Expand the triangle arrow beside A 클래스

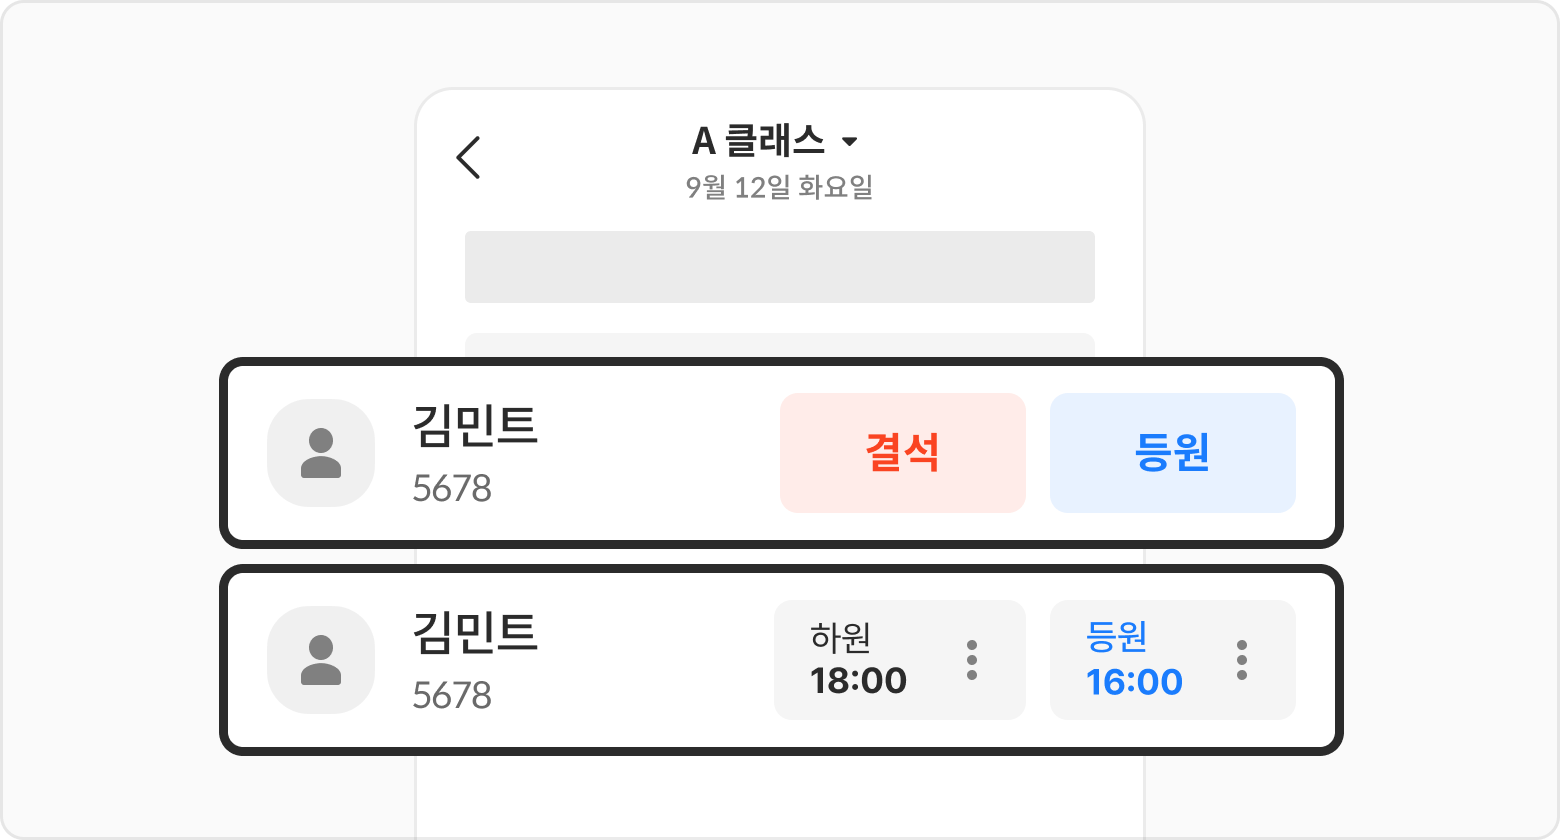click(849, 142)
